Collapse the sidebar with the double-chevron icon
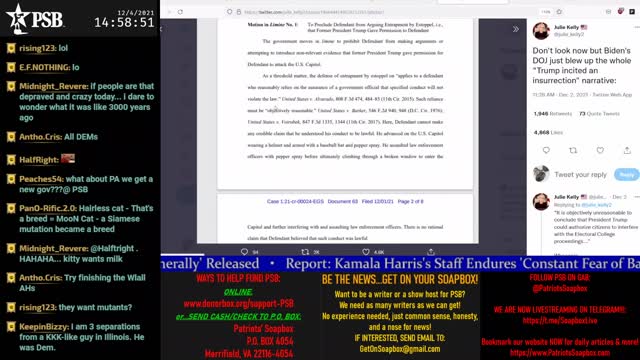 pos(516,29)
